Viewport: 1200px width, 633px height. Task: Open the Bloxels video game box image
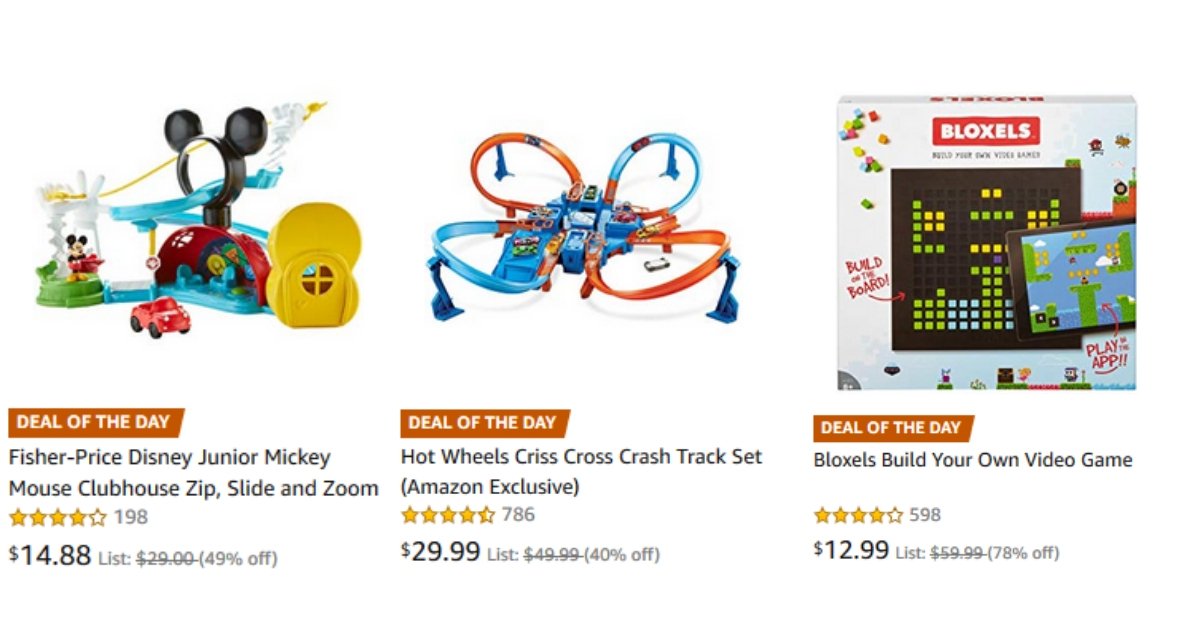coord(986,243)
